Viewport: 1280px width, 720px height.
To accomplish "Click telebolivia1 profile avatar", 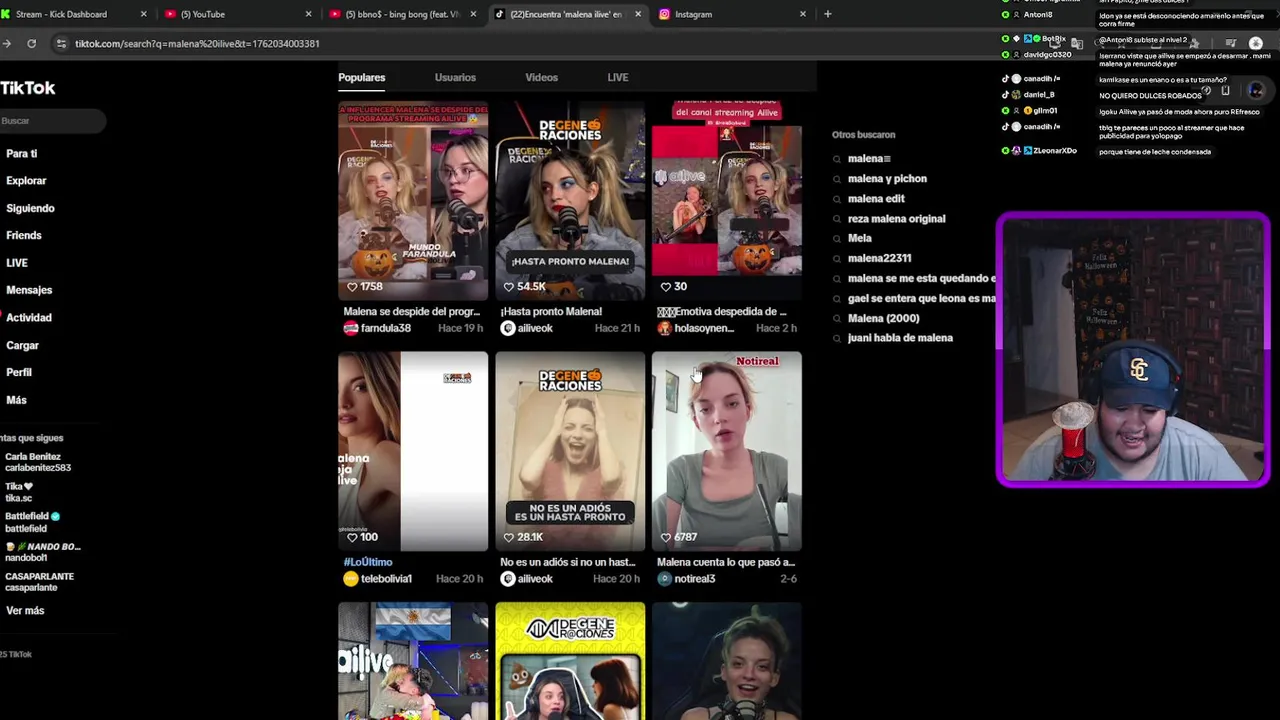I will [x=350, y=579].
